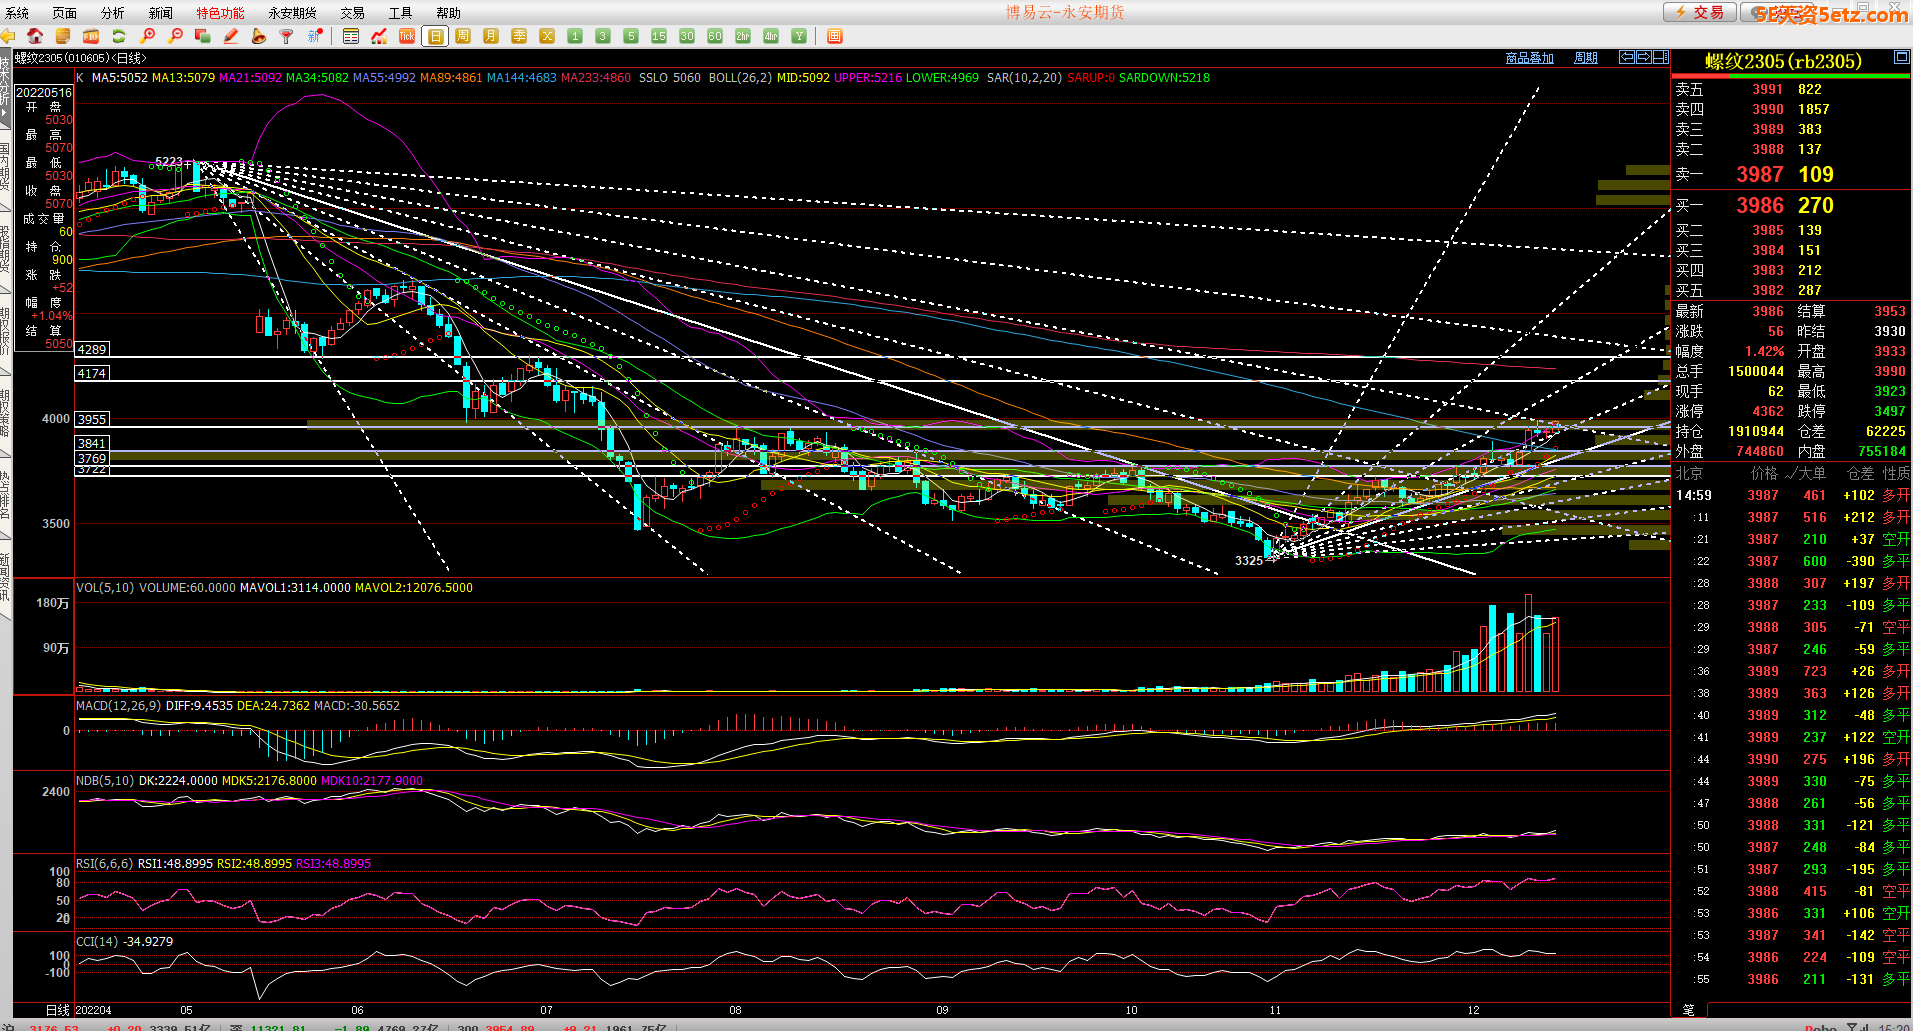This screenshot has height=1031, width=1913.
Task: Click the back arrow toolbar icon
Action: coord(8,36)
